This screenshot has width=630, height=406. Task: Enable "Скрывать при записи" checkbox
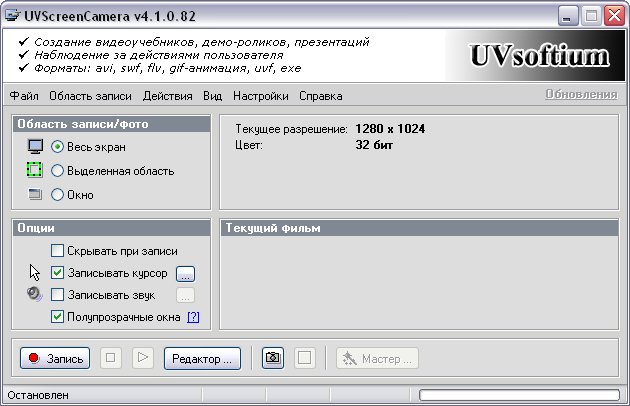(58, 251)
